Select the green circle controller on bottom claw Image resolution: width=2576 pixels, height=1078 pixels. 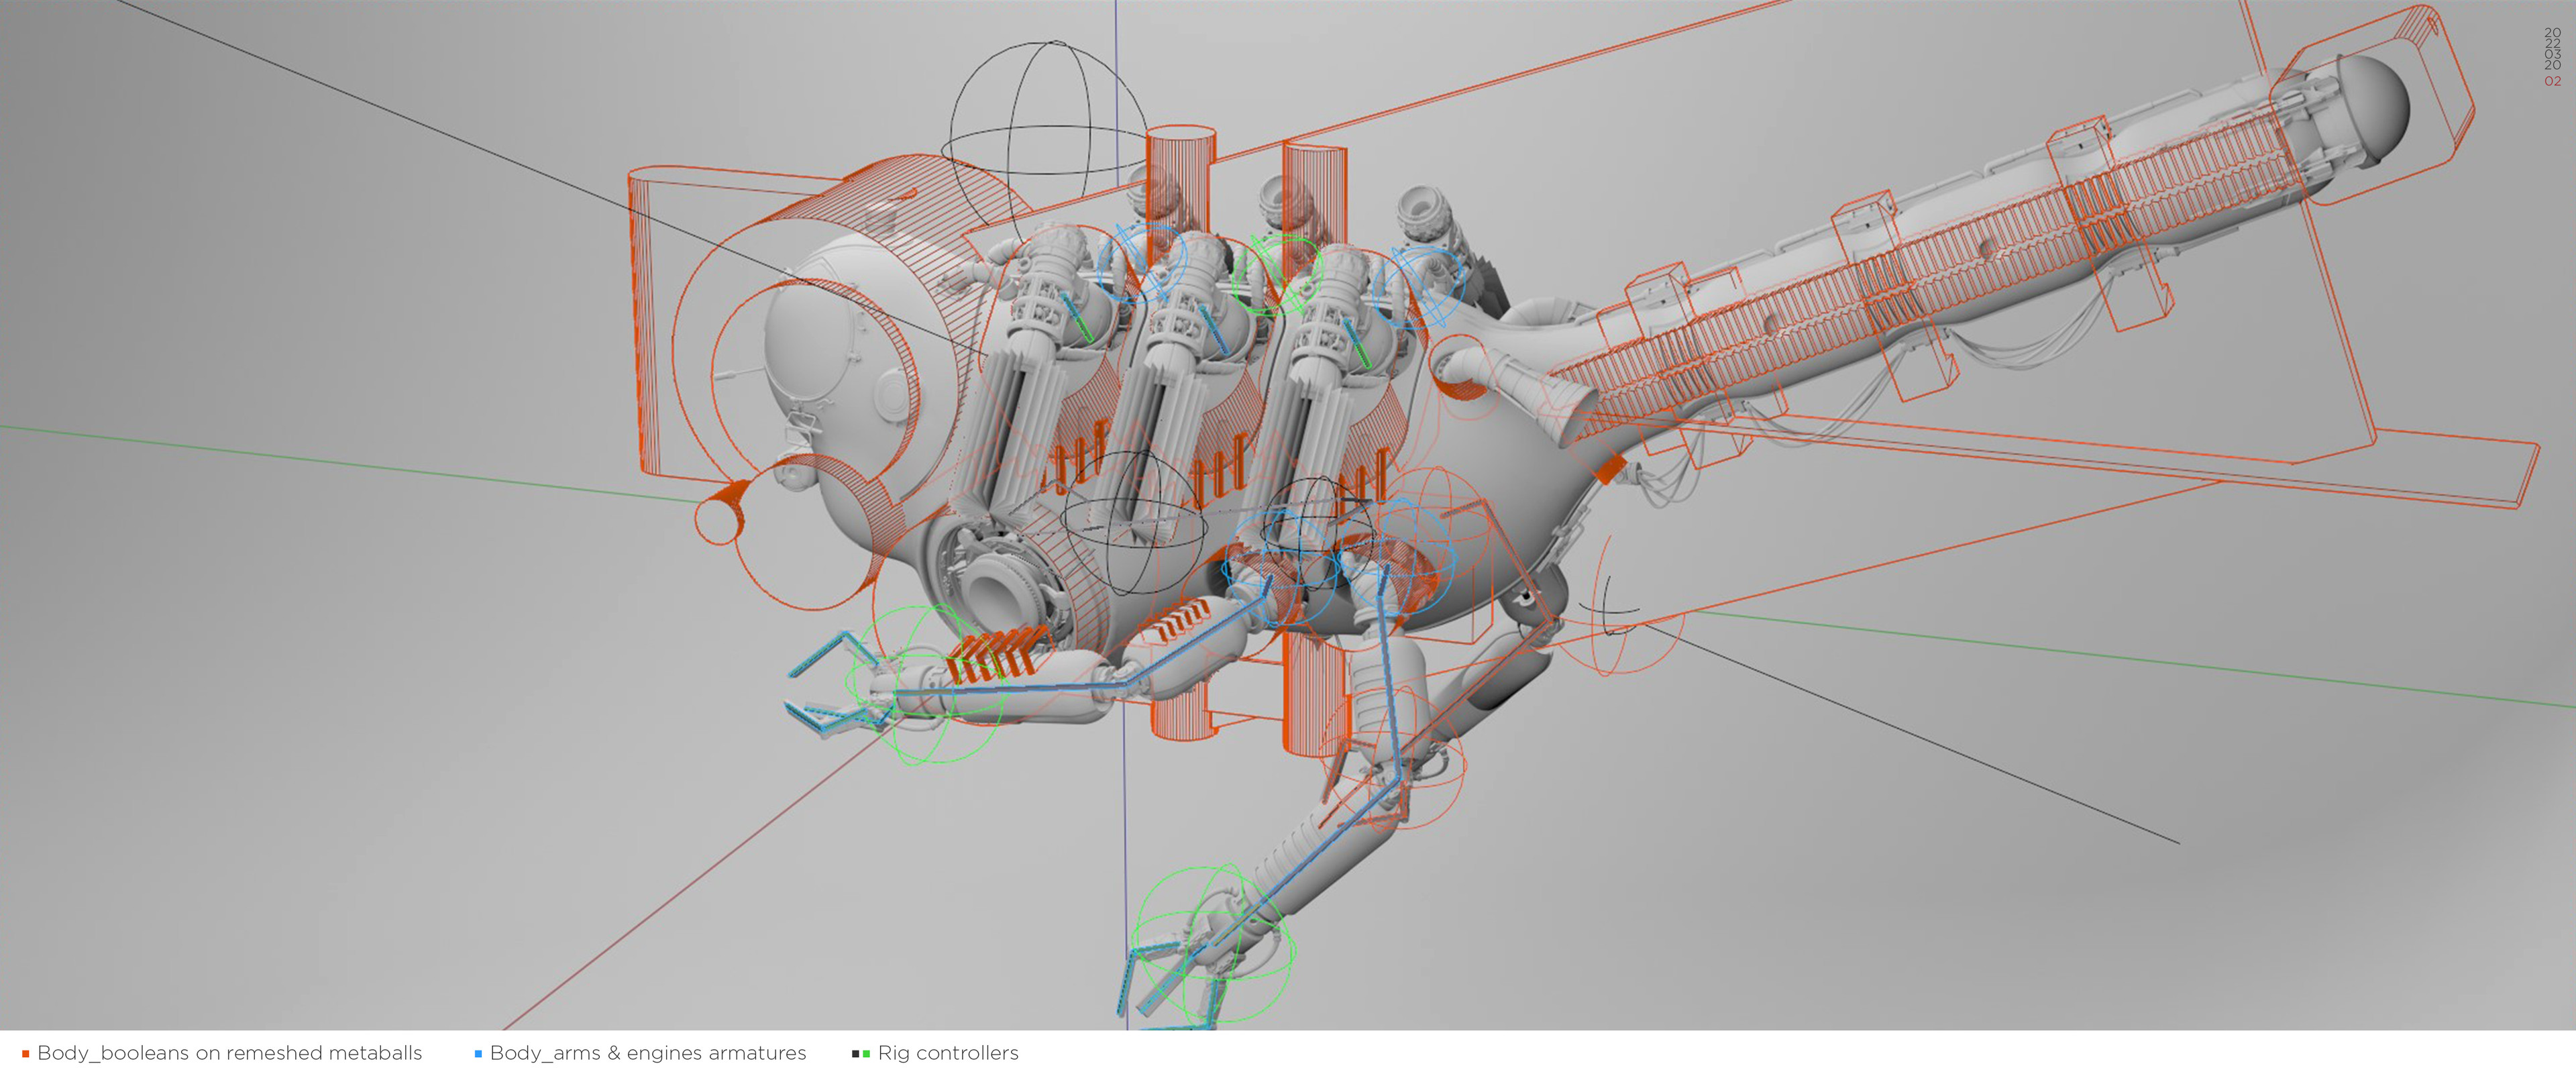tap(1214, 945)
